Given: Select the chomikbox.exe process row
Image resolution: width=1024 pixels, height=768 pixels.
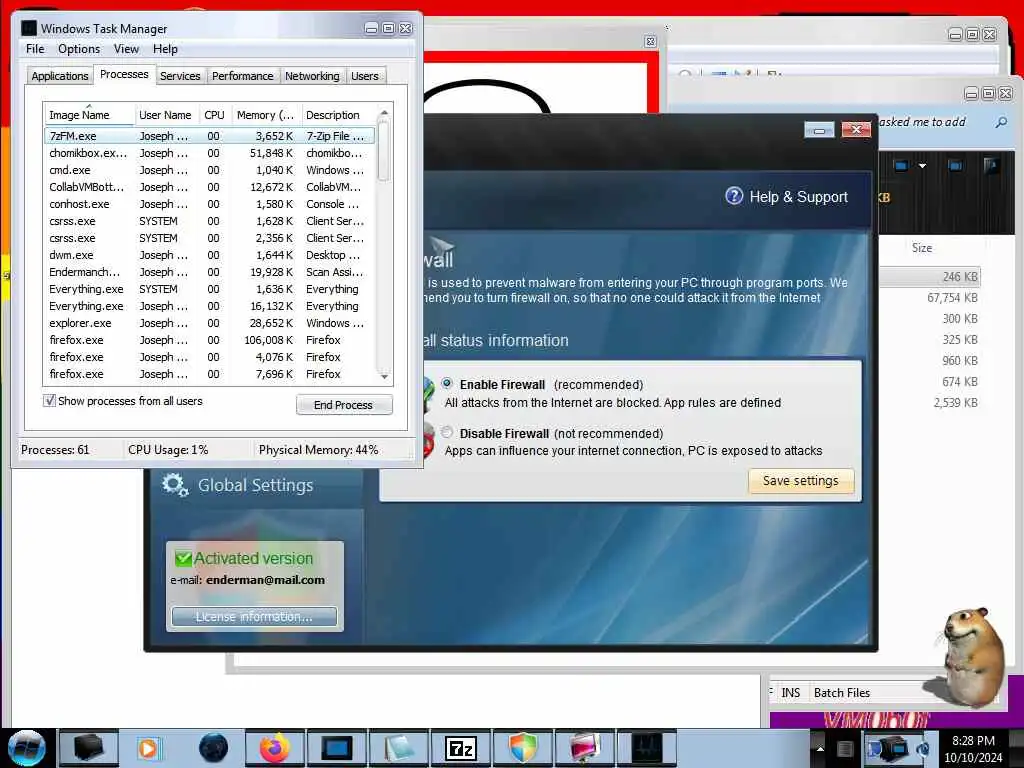Looking at the screenshot, I should click(x=209, y=153).
